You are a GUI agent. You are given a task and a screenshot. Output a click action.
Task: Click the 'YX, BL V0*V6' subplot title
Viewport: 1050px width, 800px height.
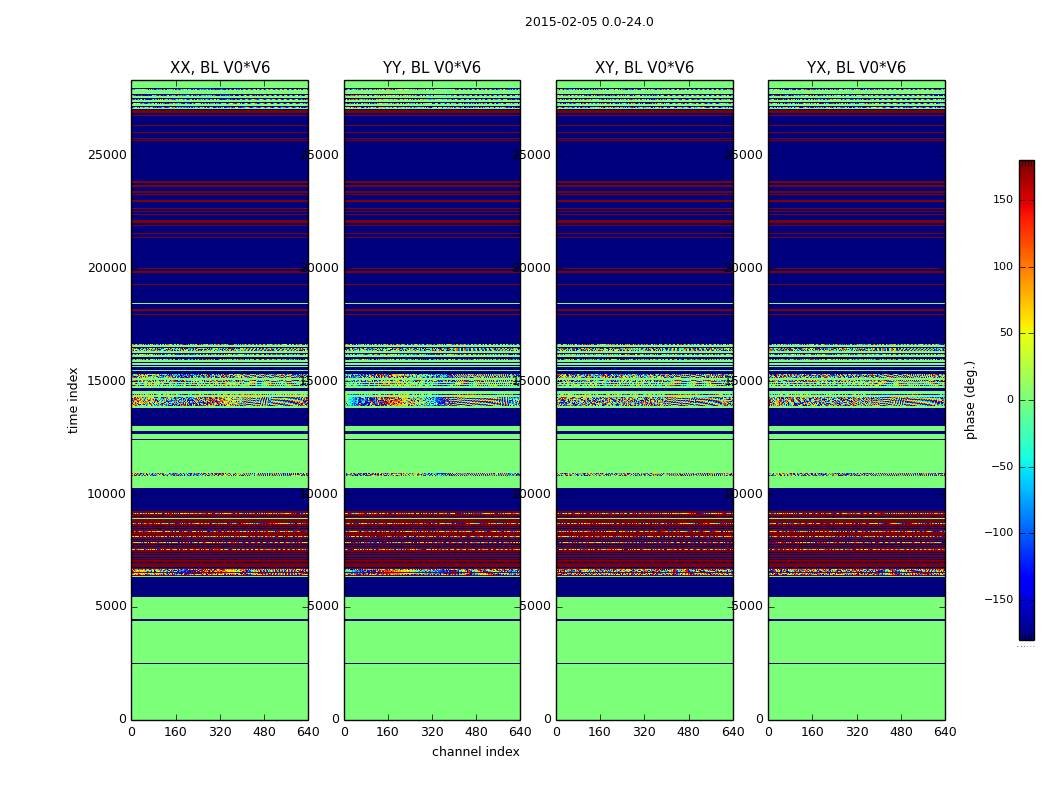pyautogui.click(x=856, y=68)
